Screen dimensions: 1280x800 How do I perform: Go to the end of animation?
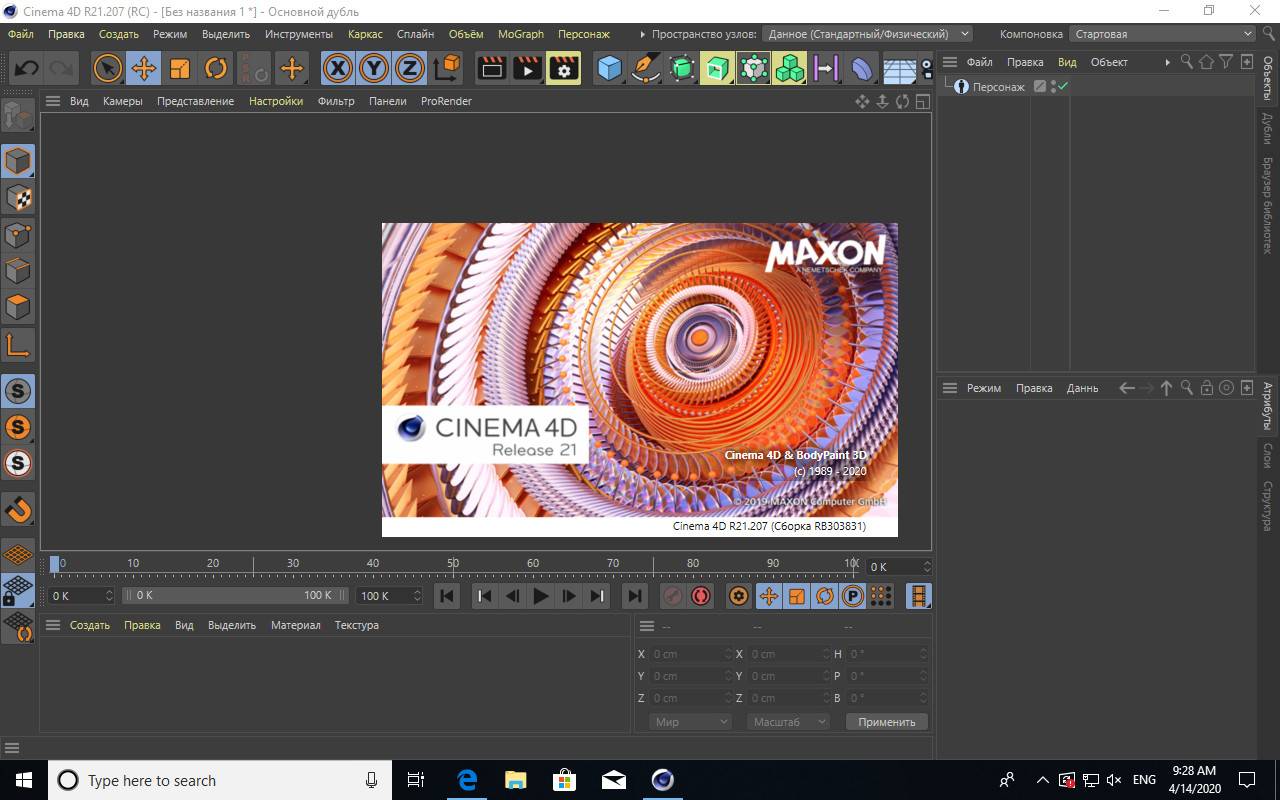(634, 596)
